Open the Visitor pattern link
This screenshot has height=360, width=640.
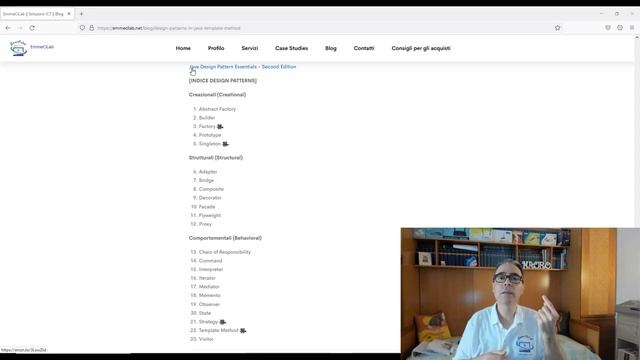[206, 339]
